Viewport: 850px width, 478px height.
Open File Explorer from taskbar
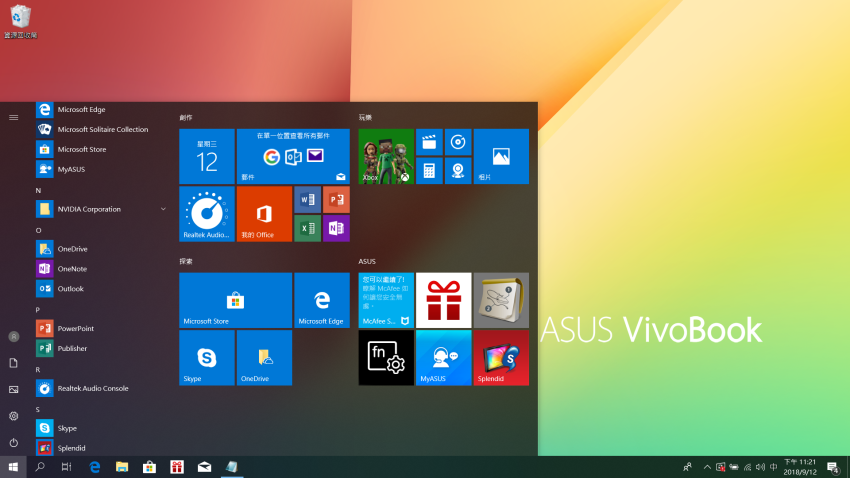122,467
